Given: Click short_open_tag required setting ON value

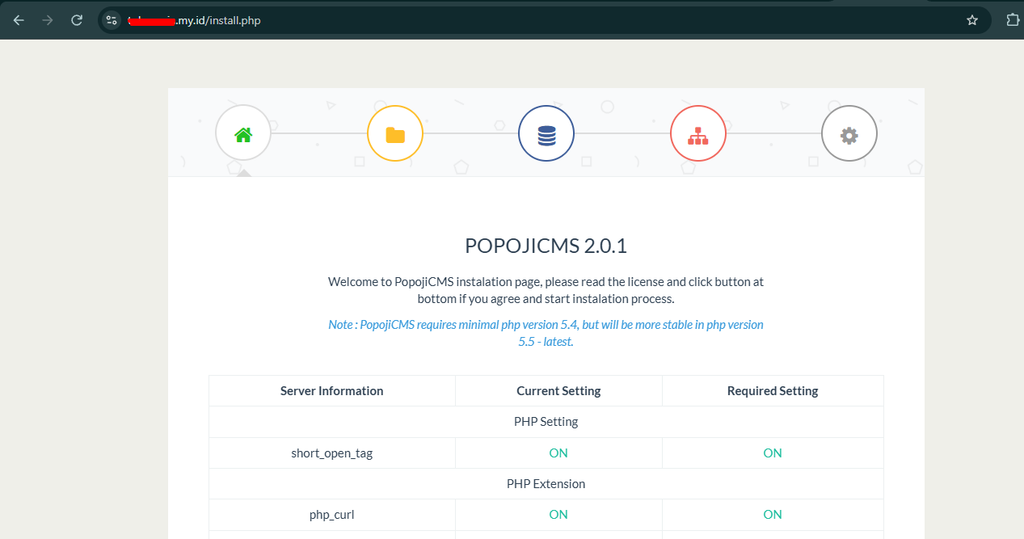Looking at the screenshot, I should coord(773,453).
